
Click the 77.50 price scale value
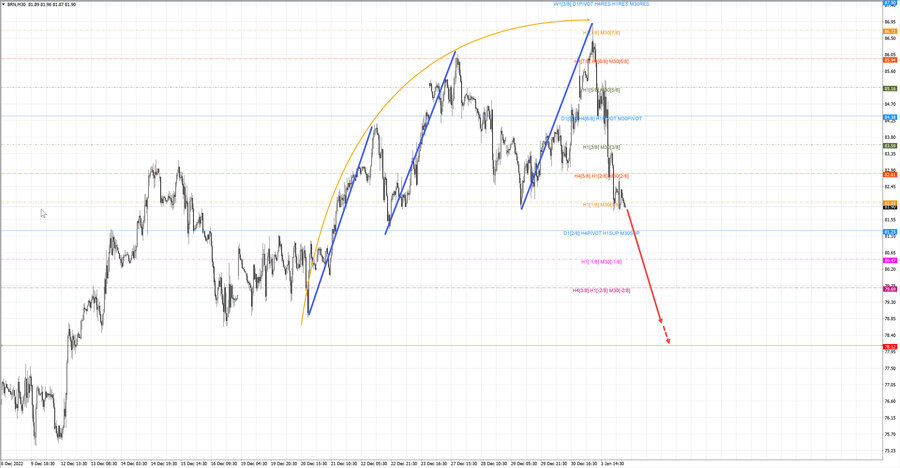click(890, 368)
